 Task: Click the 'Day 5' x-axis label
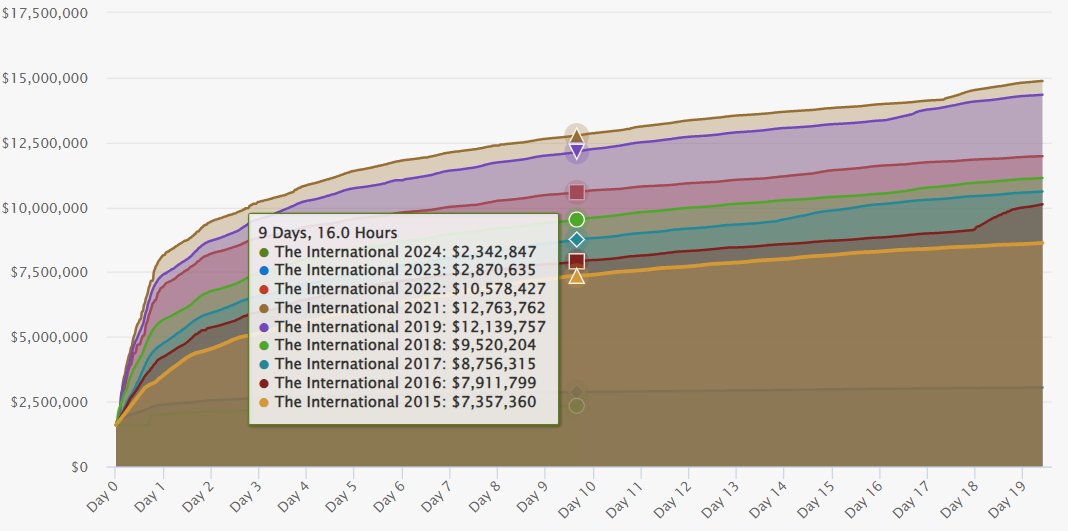pyautogui.click(x=339, y=496)
